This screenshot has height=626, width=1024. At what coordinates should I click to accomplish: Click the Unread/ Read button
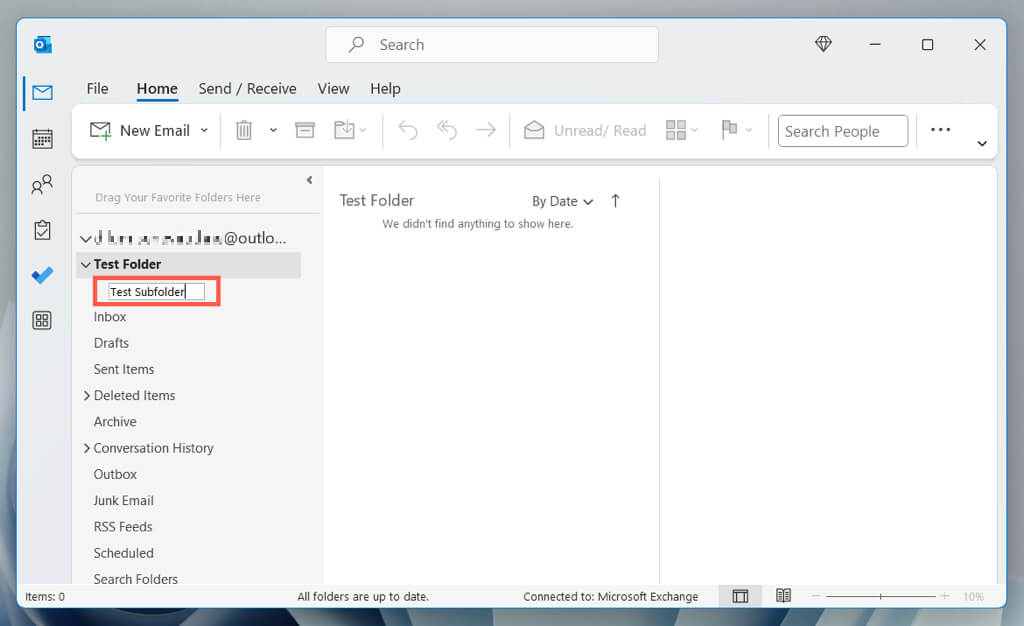[x=584, y=131]
